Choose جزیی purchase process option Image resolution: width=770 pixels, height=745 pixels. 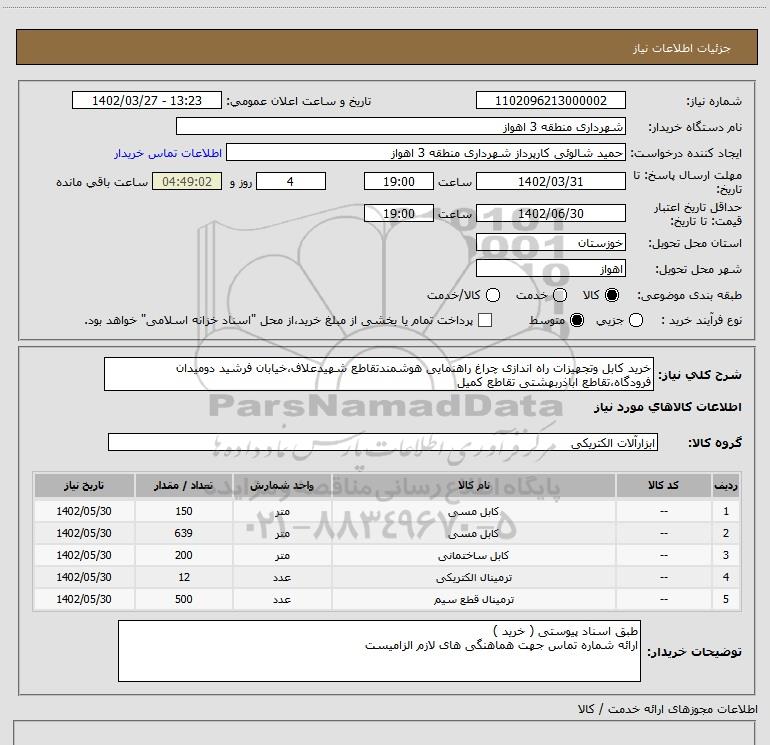pyautogui.click(x=636, y=320)
